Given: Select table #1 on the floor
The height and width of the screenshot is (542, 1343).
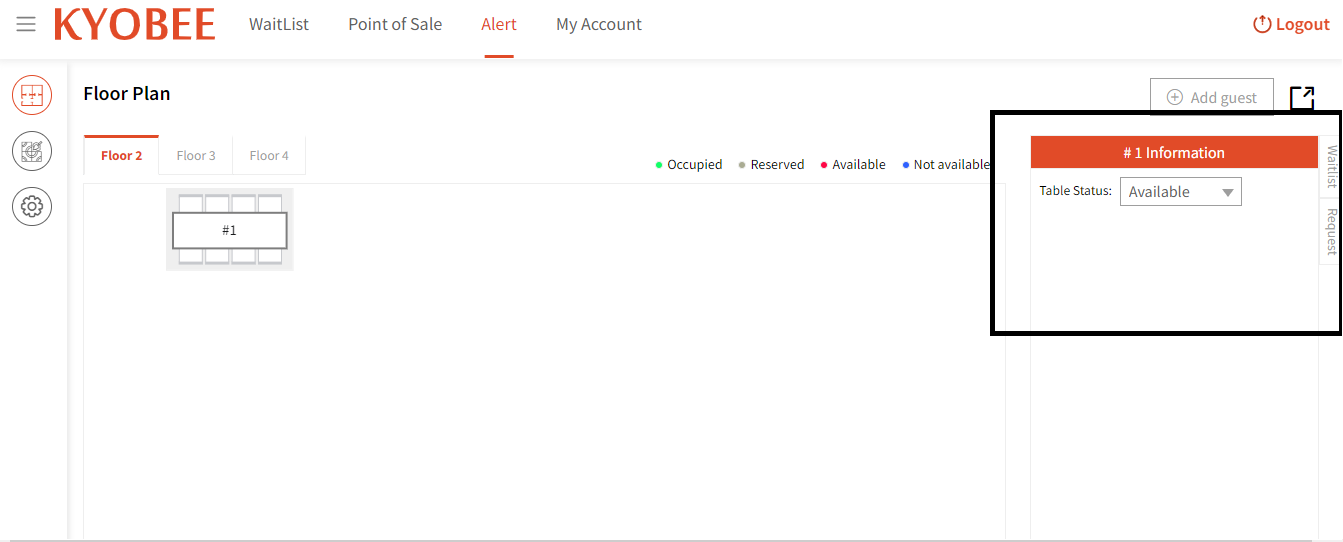Looking at the screenshot, I should tap(230, 230).
